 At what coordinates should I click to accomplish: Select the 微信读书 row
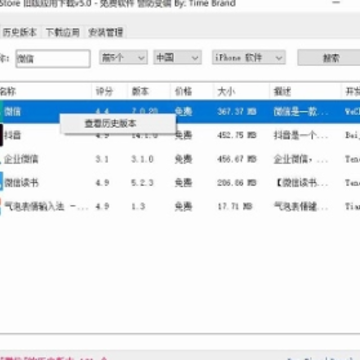point(180,183)
